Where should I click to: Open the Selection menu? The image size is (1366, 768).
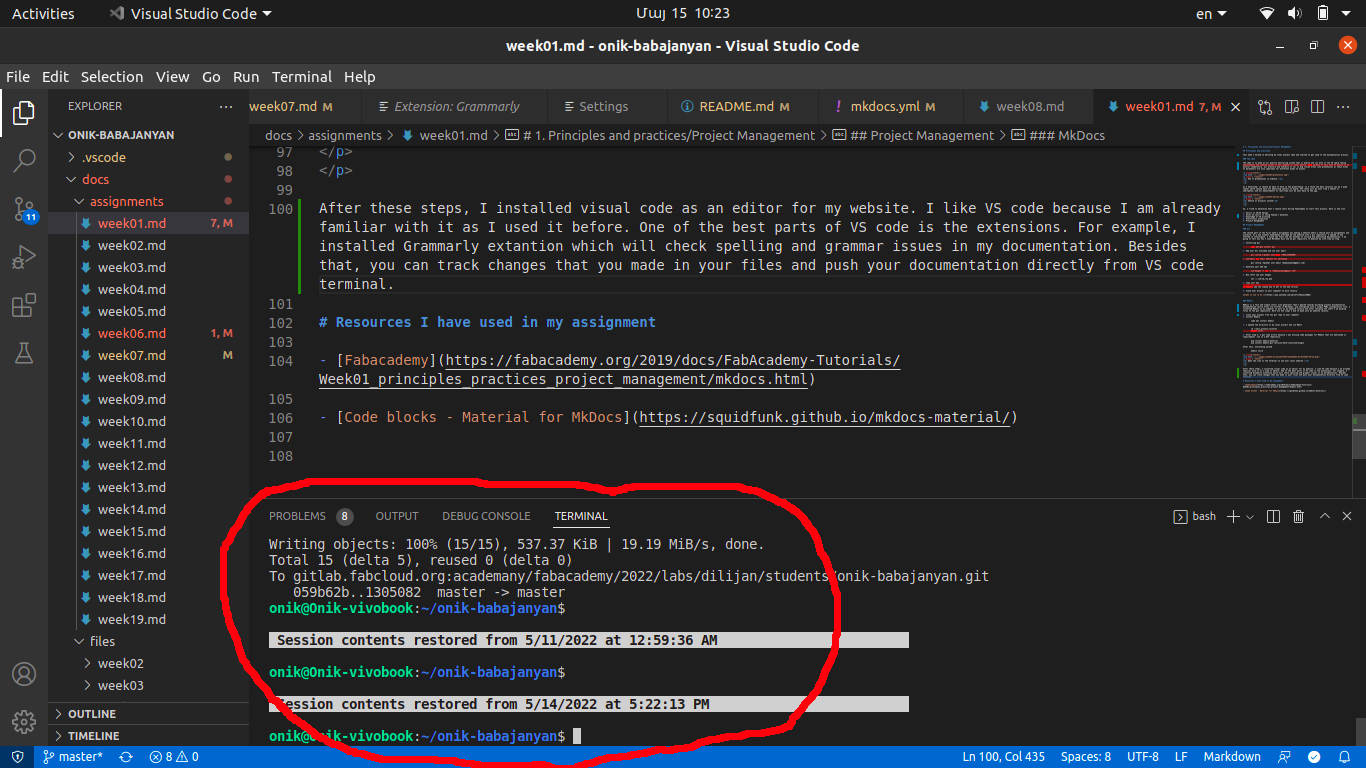point(112,77)
